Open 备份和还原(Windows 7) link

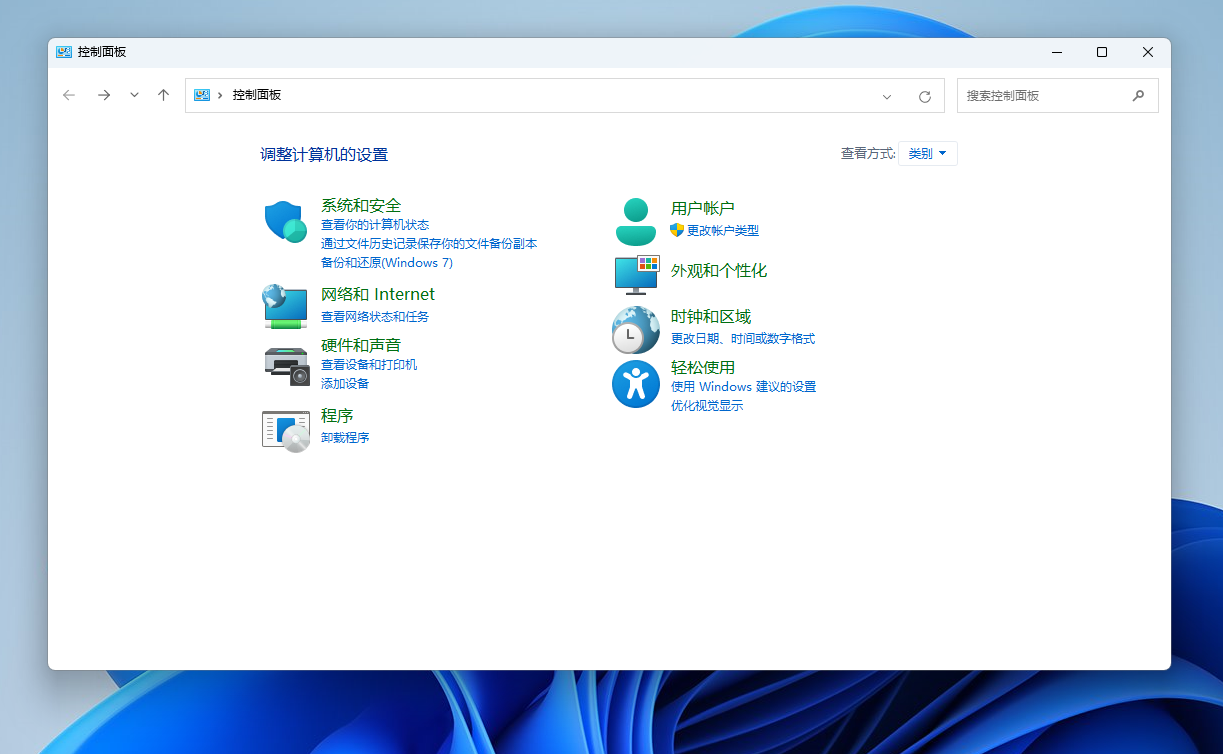tap(387, 262)
